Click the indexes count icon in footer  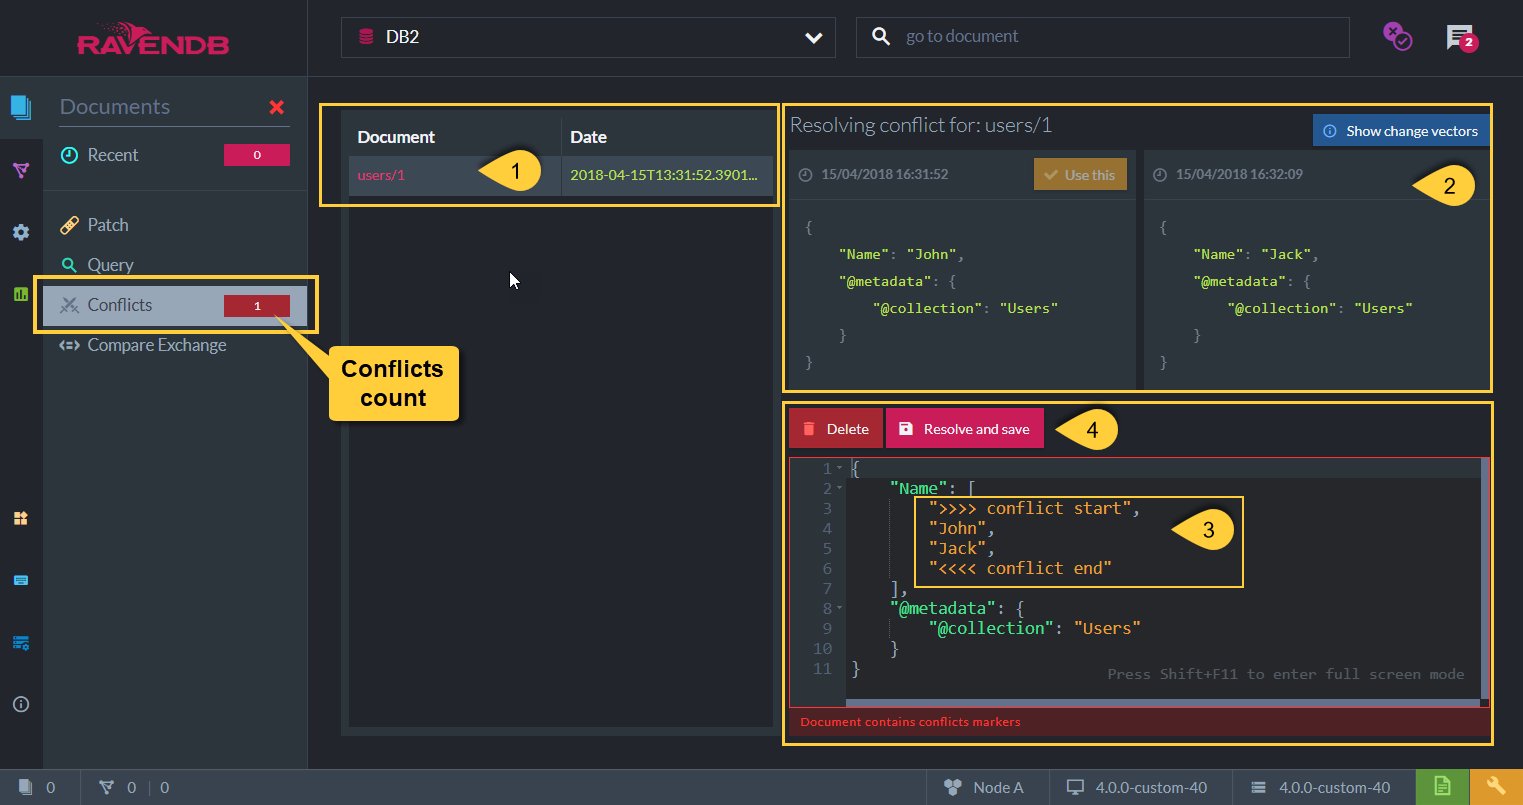point(107,787)
